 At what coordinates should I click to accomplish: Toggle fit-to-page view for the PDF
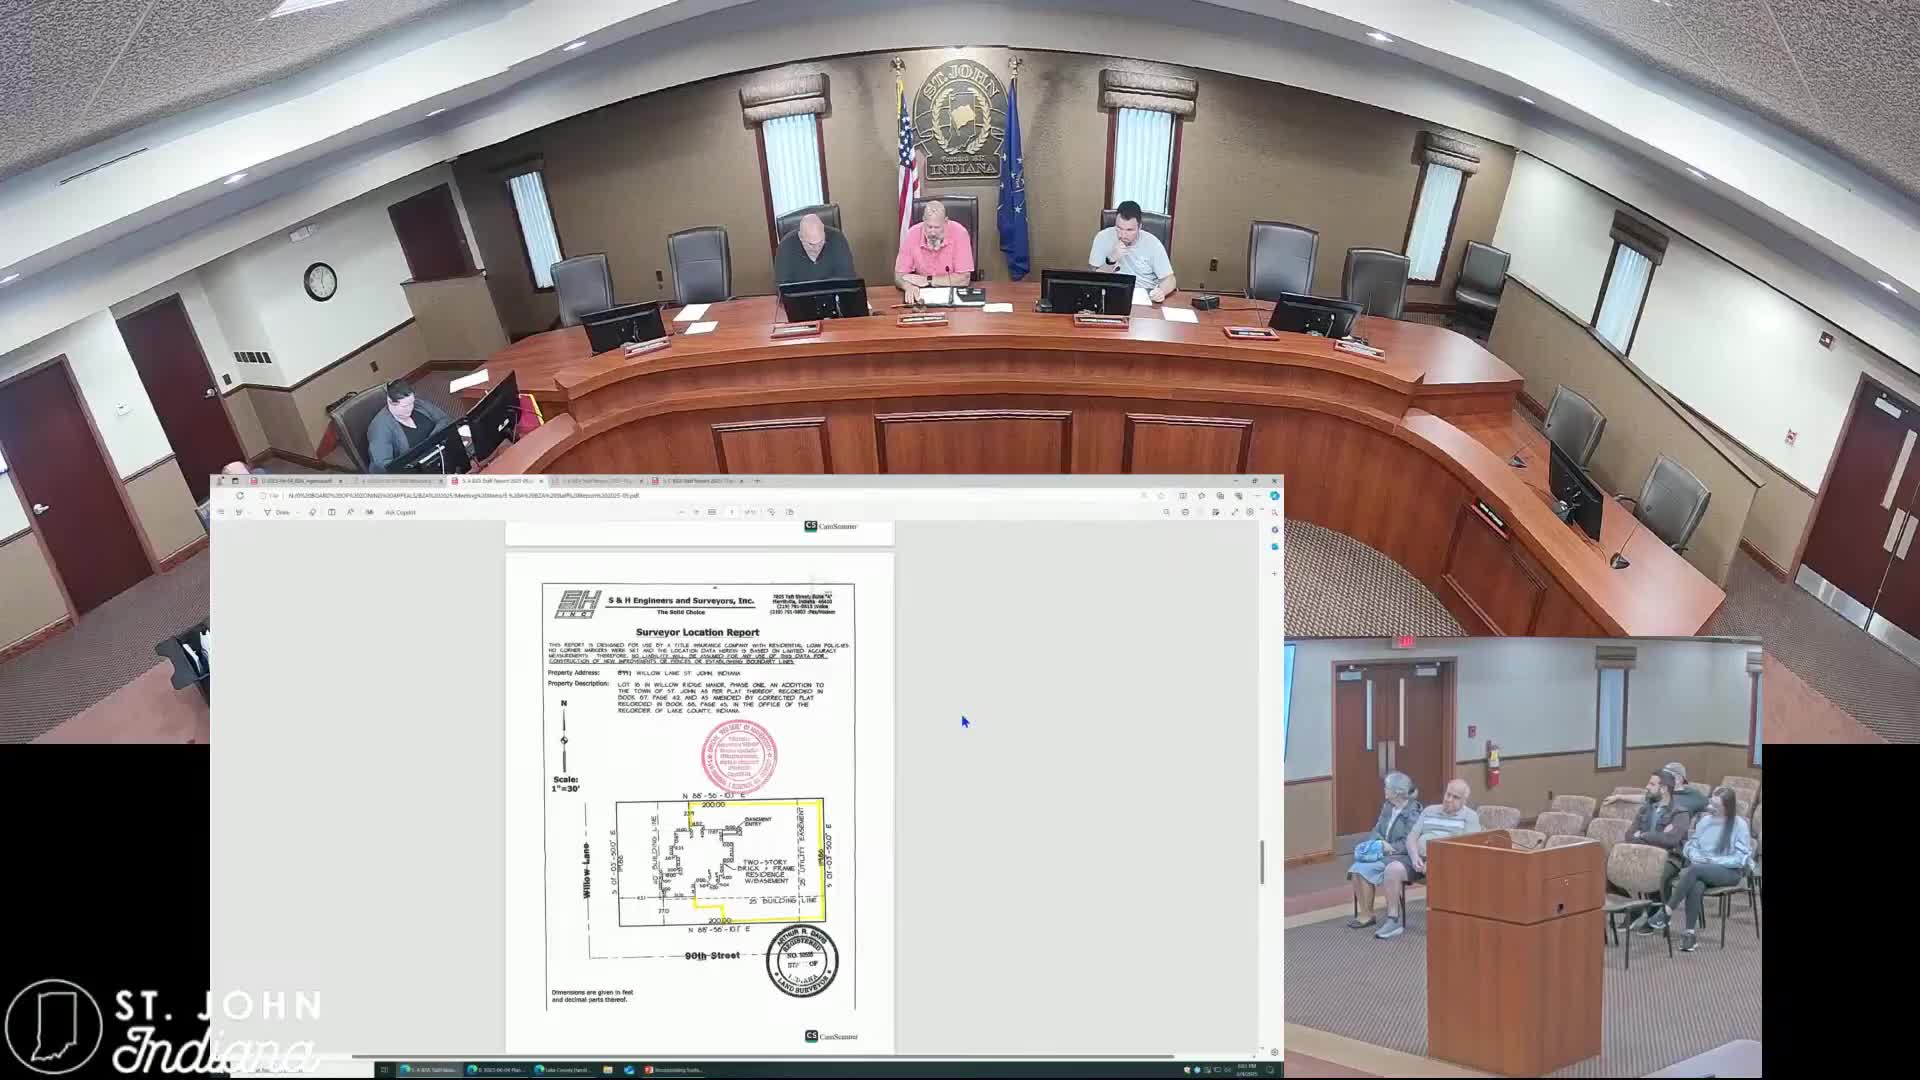(770, 512)
